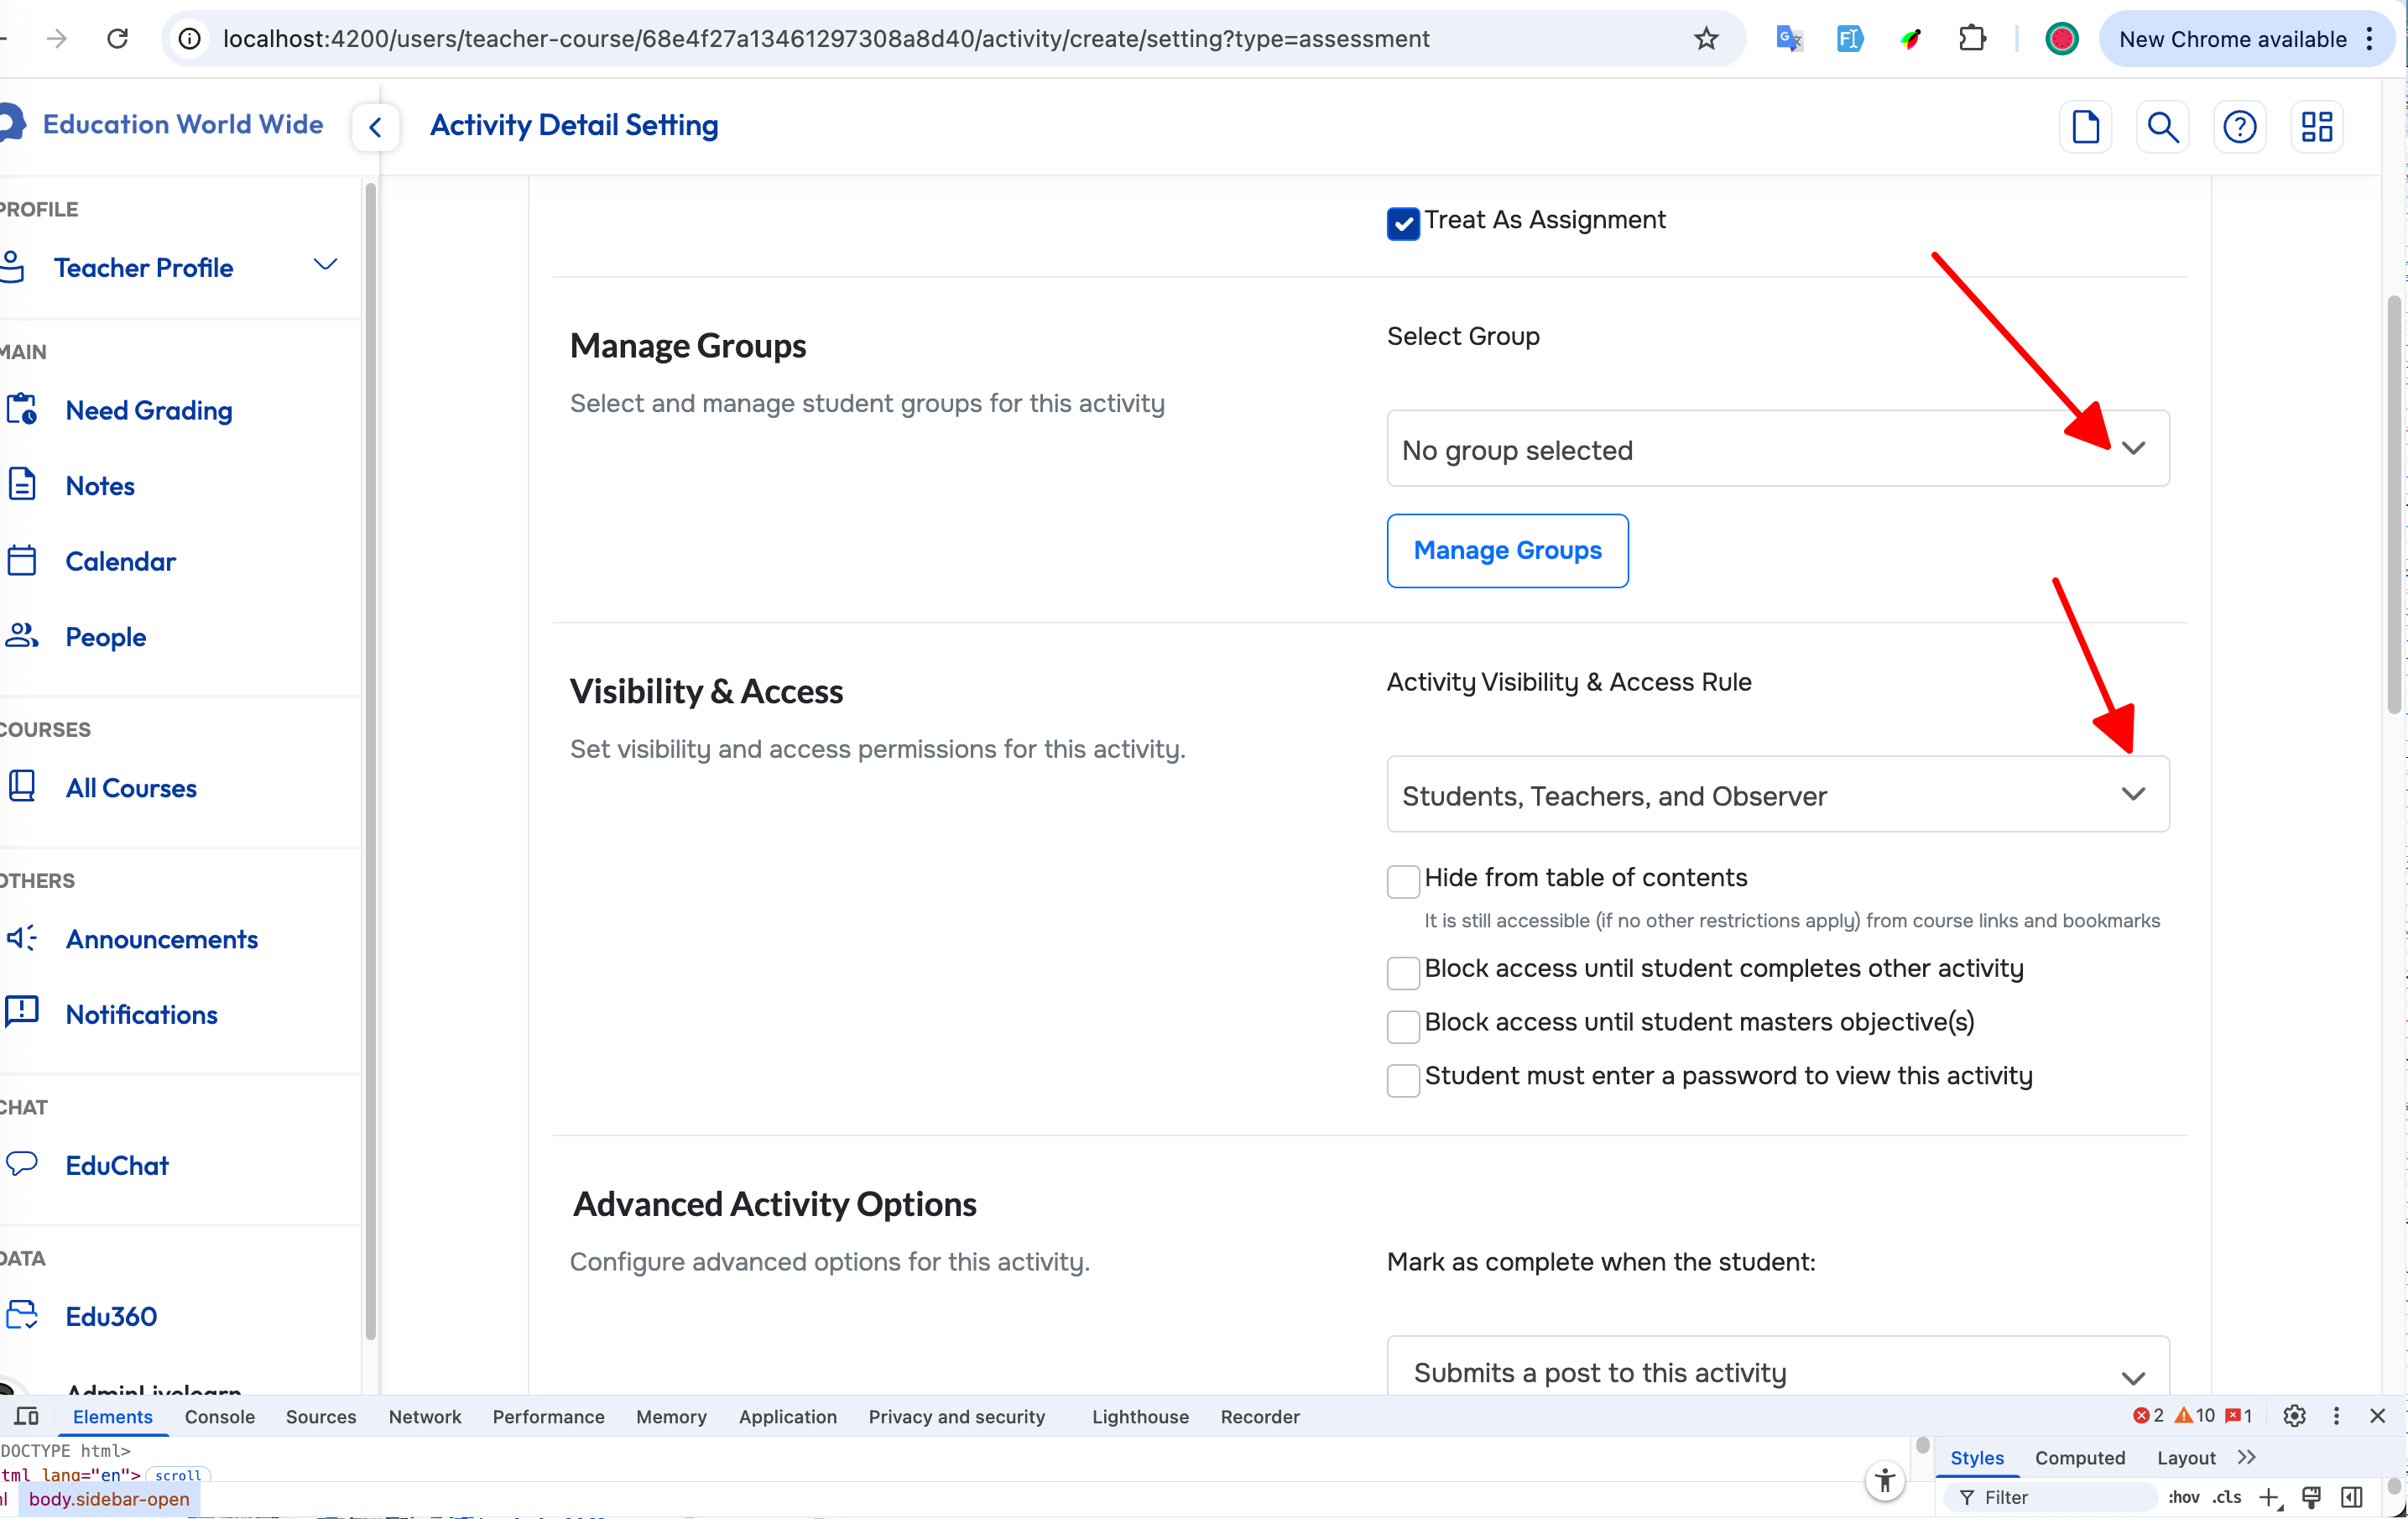Click the document icon in header
The width and height of the screenshot is (2408, 1519).
click(x=2085, y=127)
